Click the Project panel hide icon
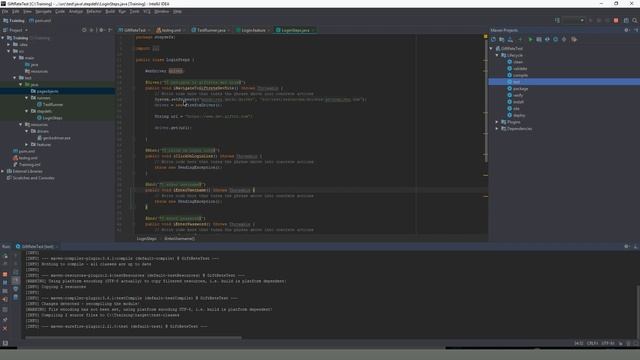The height and width of the screenshot is (360, 640). [110, 30]
